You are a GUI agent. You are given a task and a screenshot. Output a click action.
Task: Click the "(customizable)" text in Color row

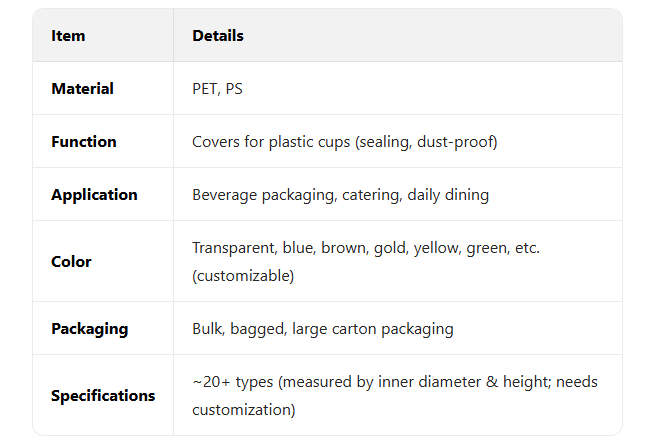coord(243,276)
